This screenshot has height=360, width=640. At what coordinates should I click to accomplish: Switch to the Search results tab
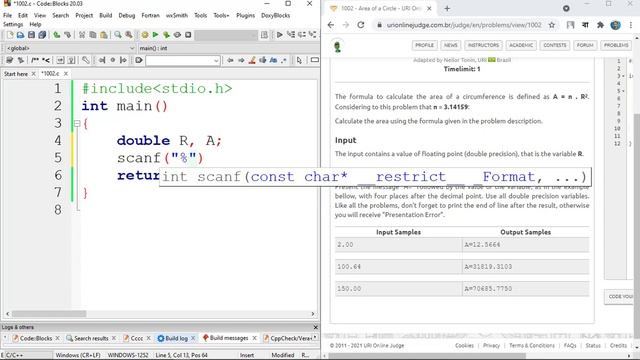click(91, 338)
